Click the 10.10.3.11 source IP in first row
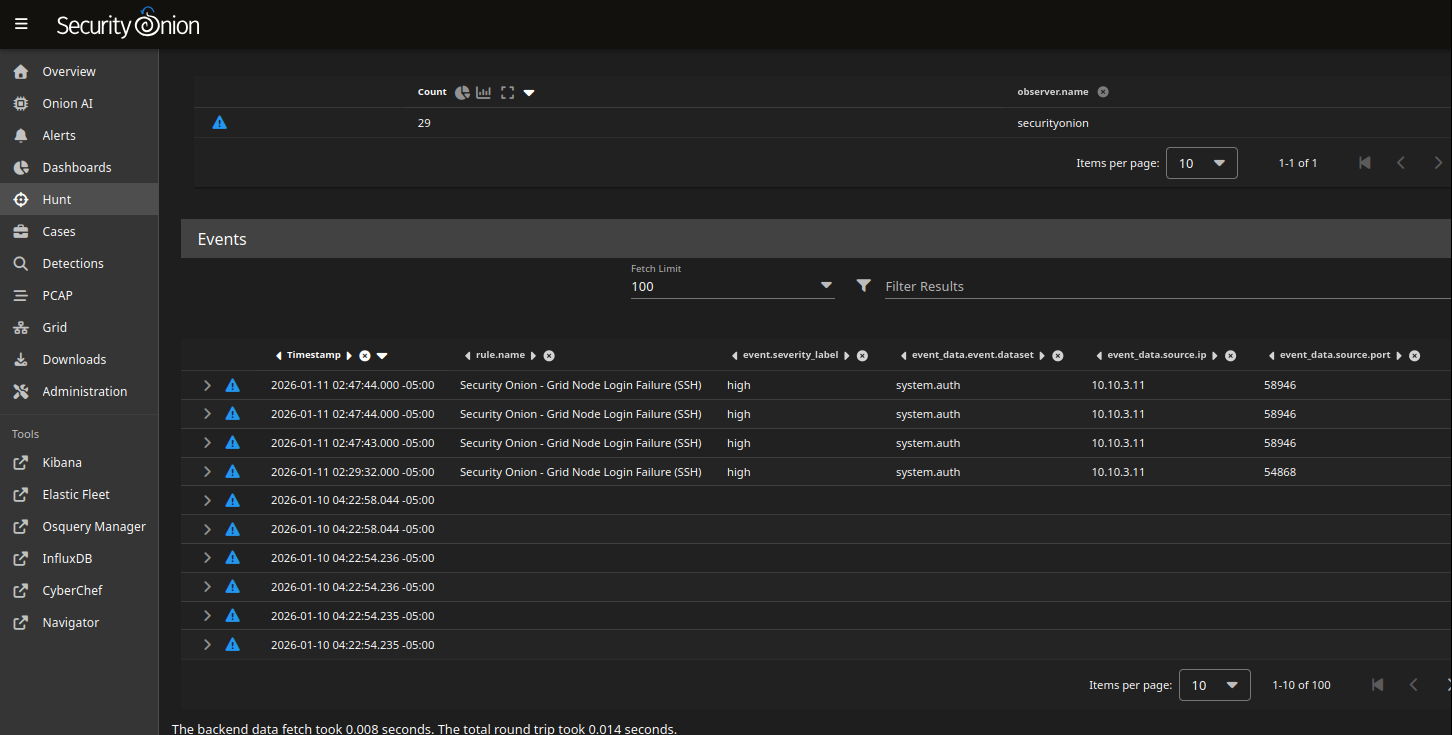The width and height of the screenshot is (1452, 735). (x=1118, y=385)
